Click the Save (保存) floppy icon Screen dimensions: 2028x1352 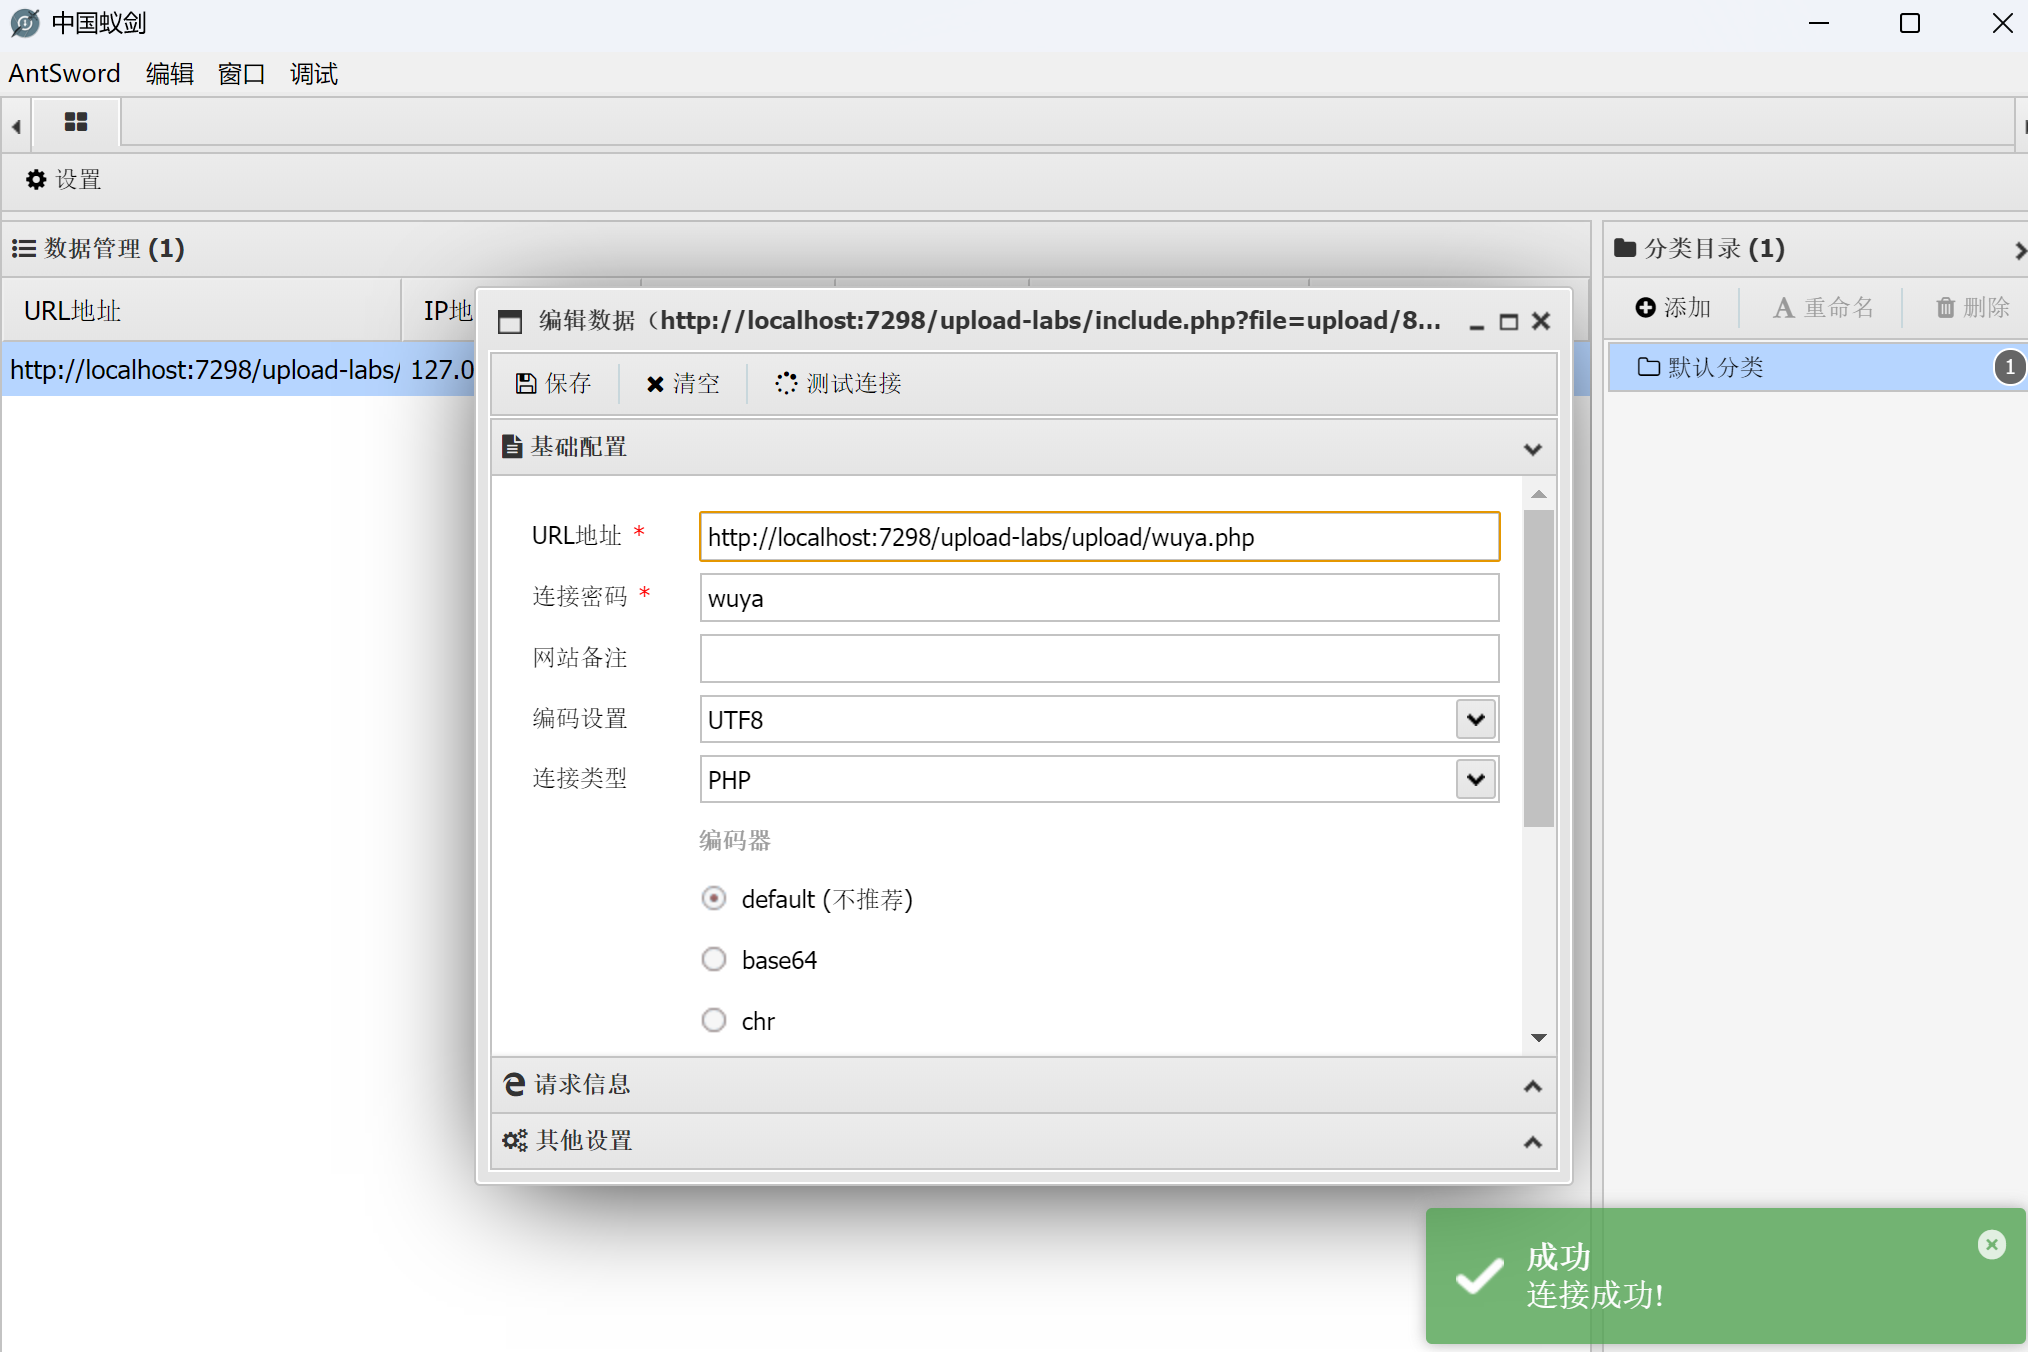526,384
